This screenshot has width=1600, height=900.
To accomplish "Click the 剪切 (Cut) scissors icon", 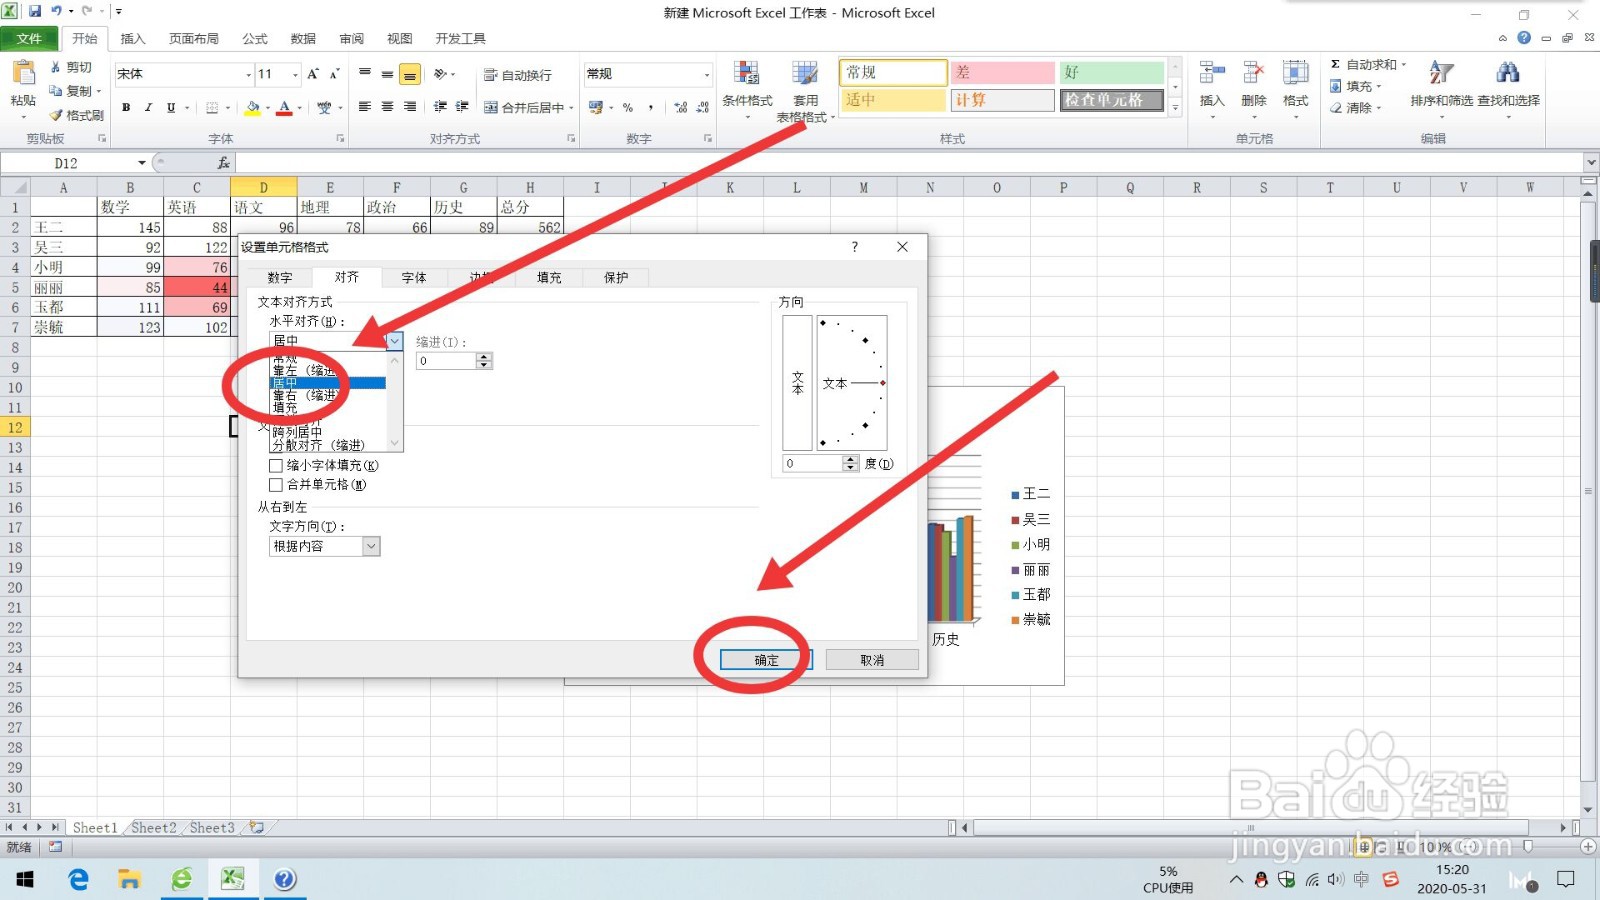I will tap(56, 67).
